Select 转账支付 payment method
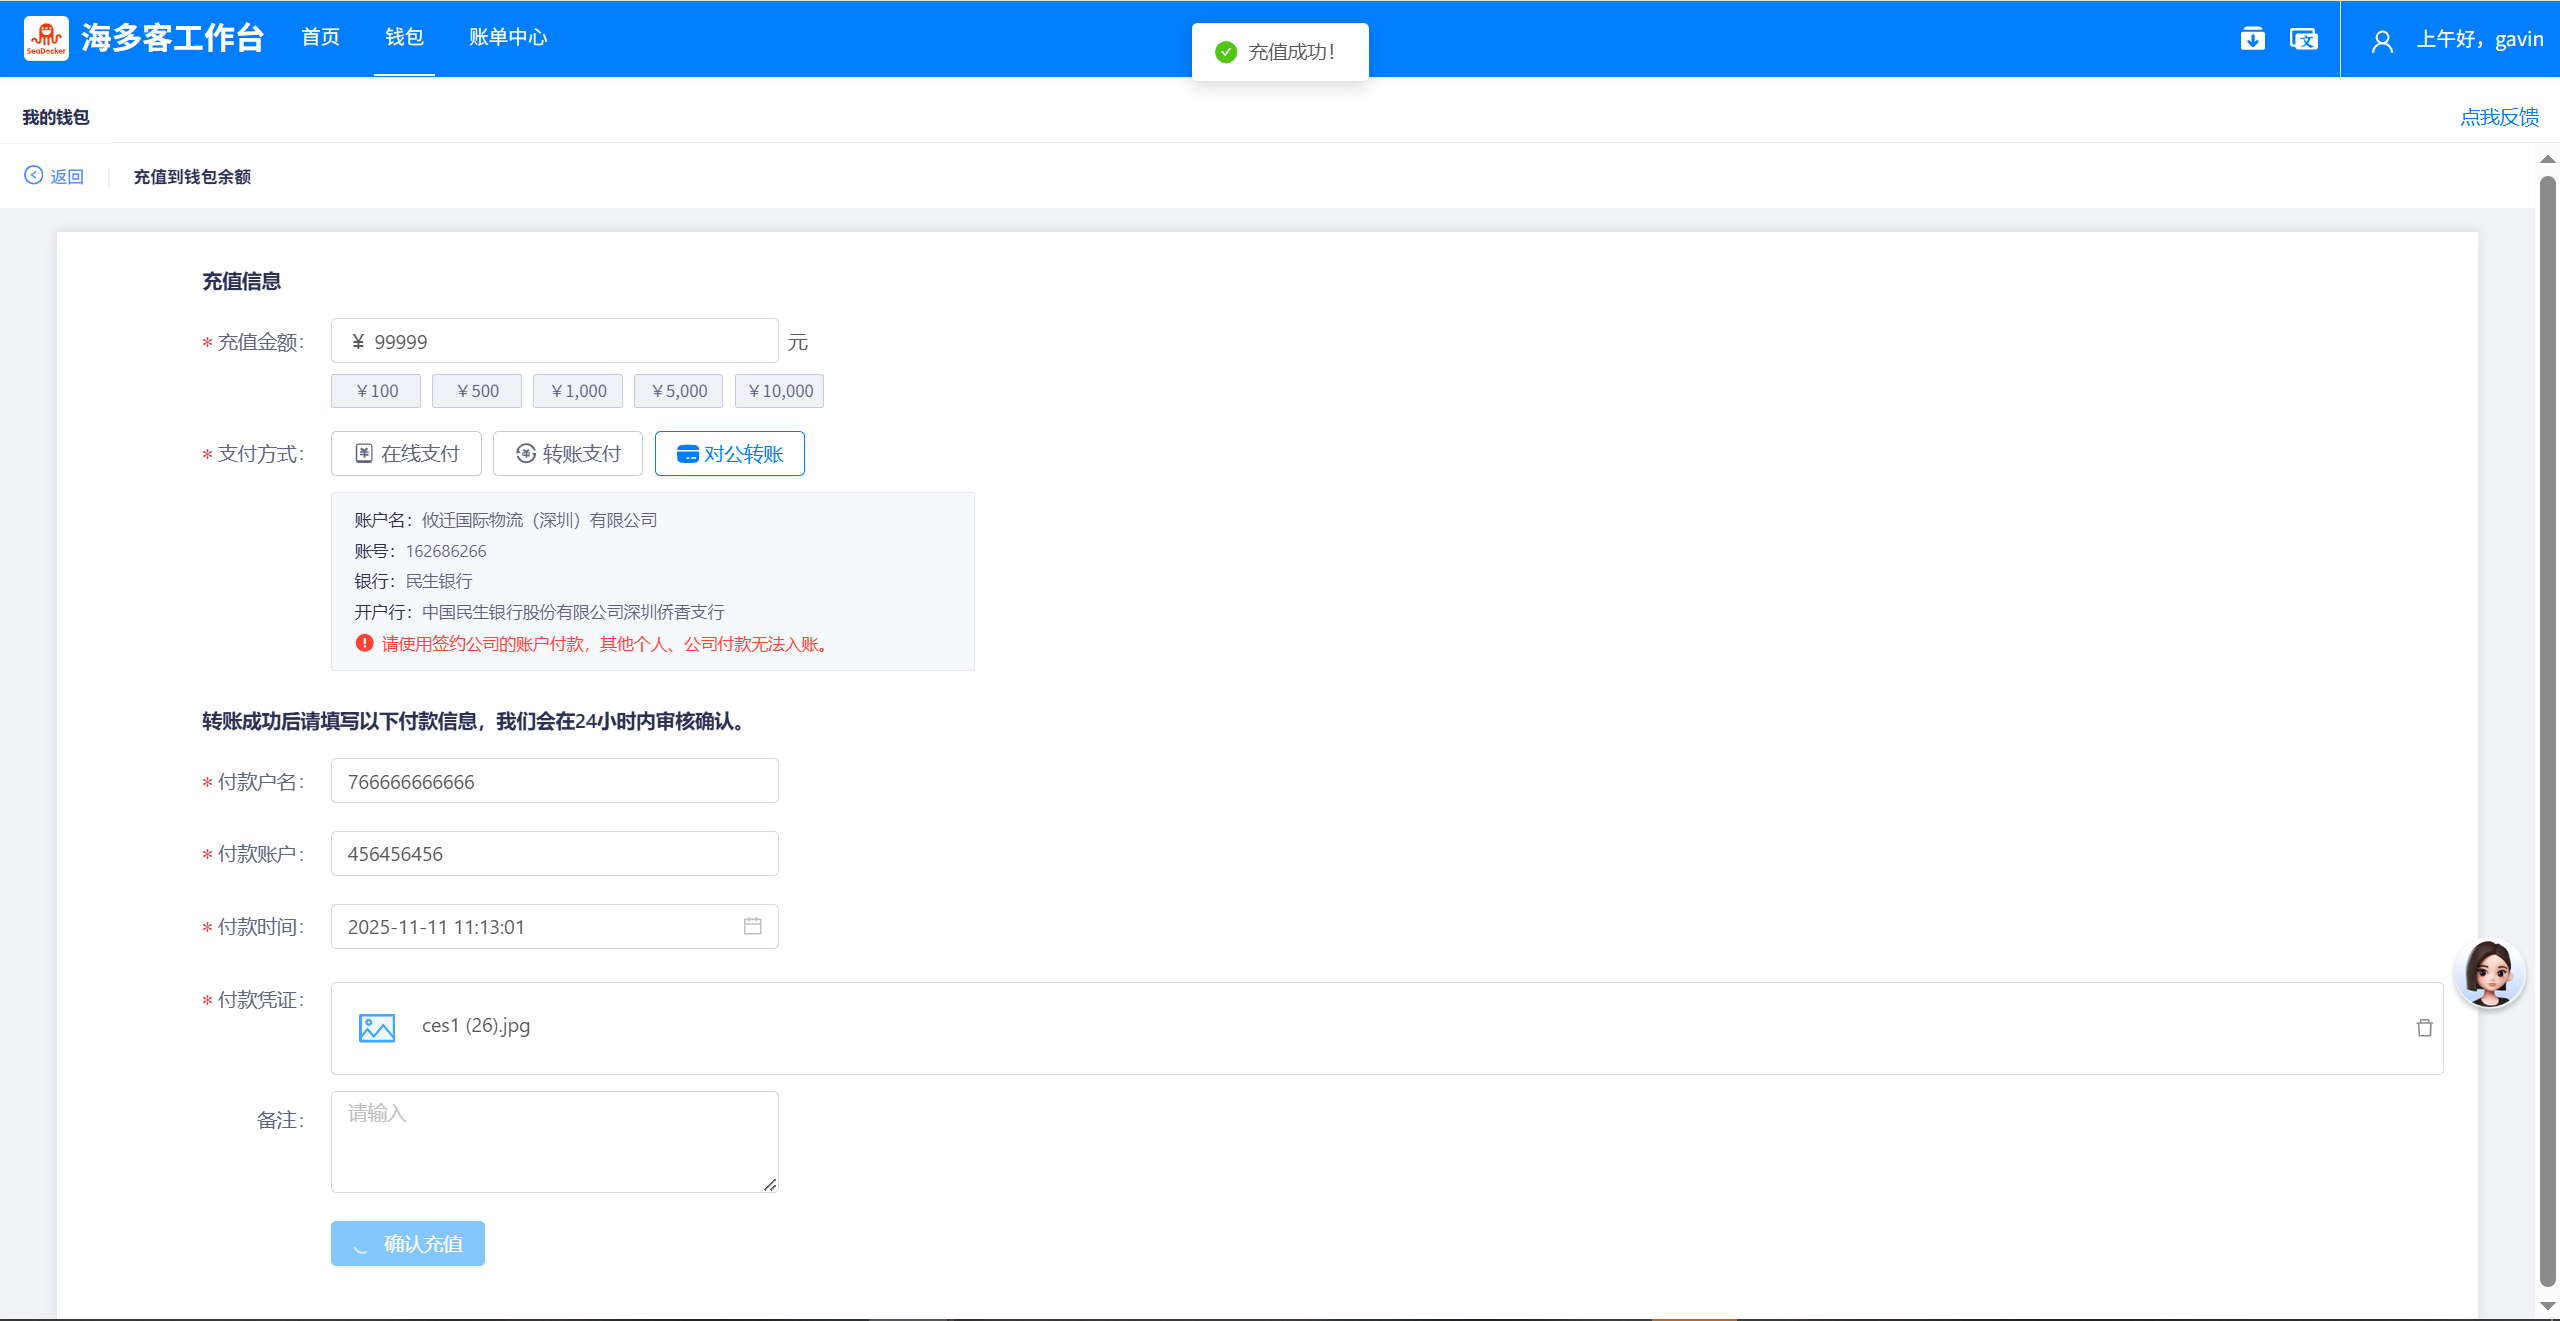This screenshot has width=2560, height=1321. [568, 454]
